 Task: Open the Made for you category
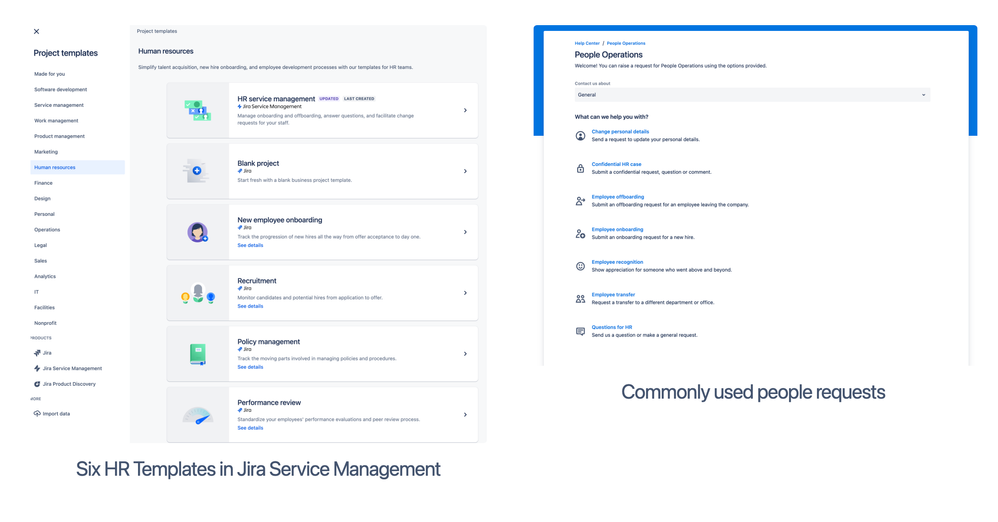point(50,74)
